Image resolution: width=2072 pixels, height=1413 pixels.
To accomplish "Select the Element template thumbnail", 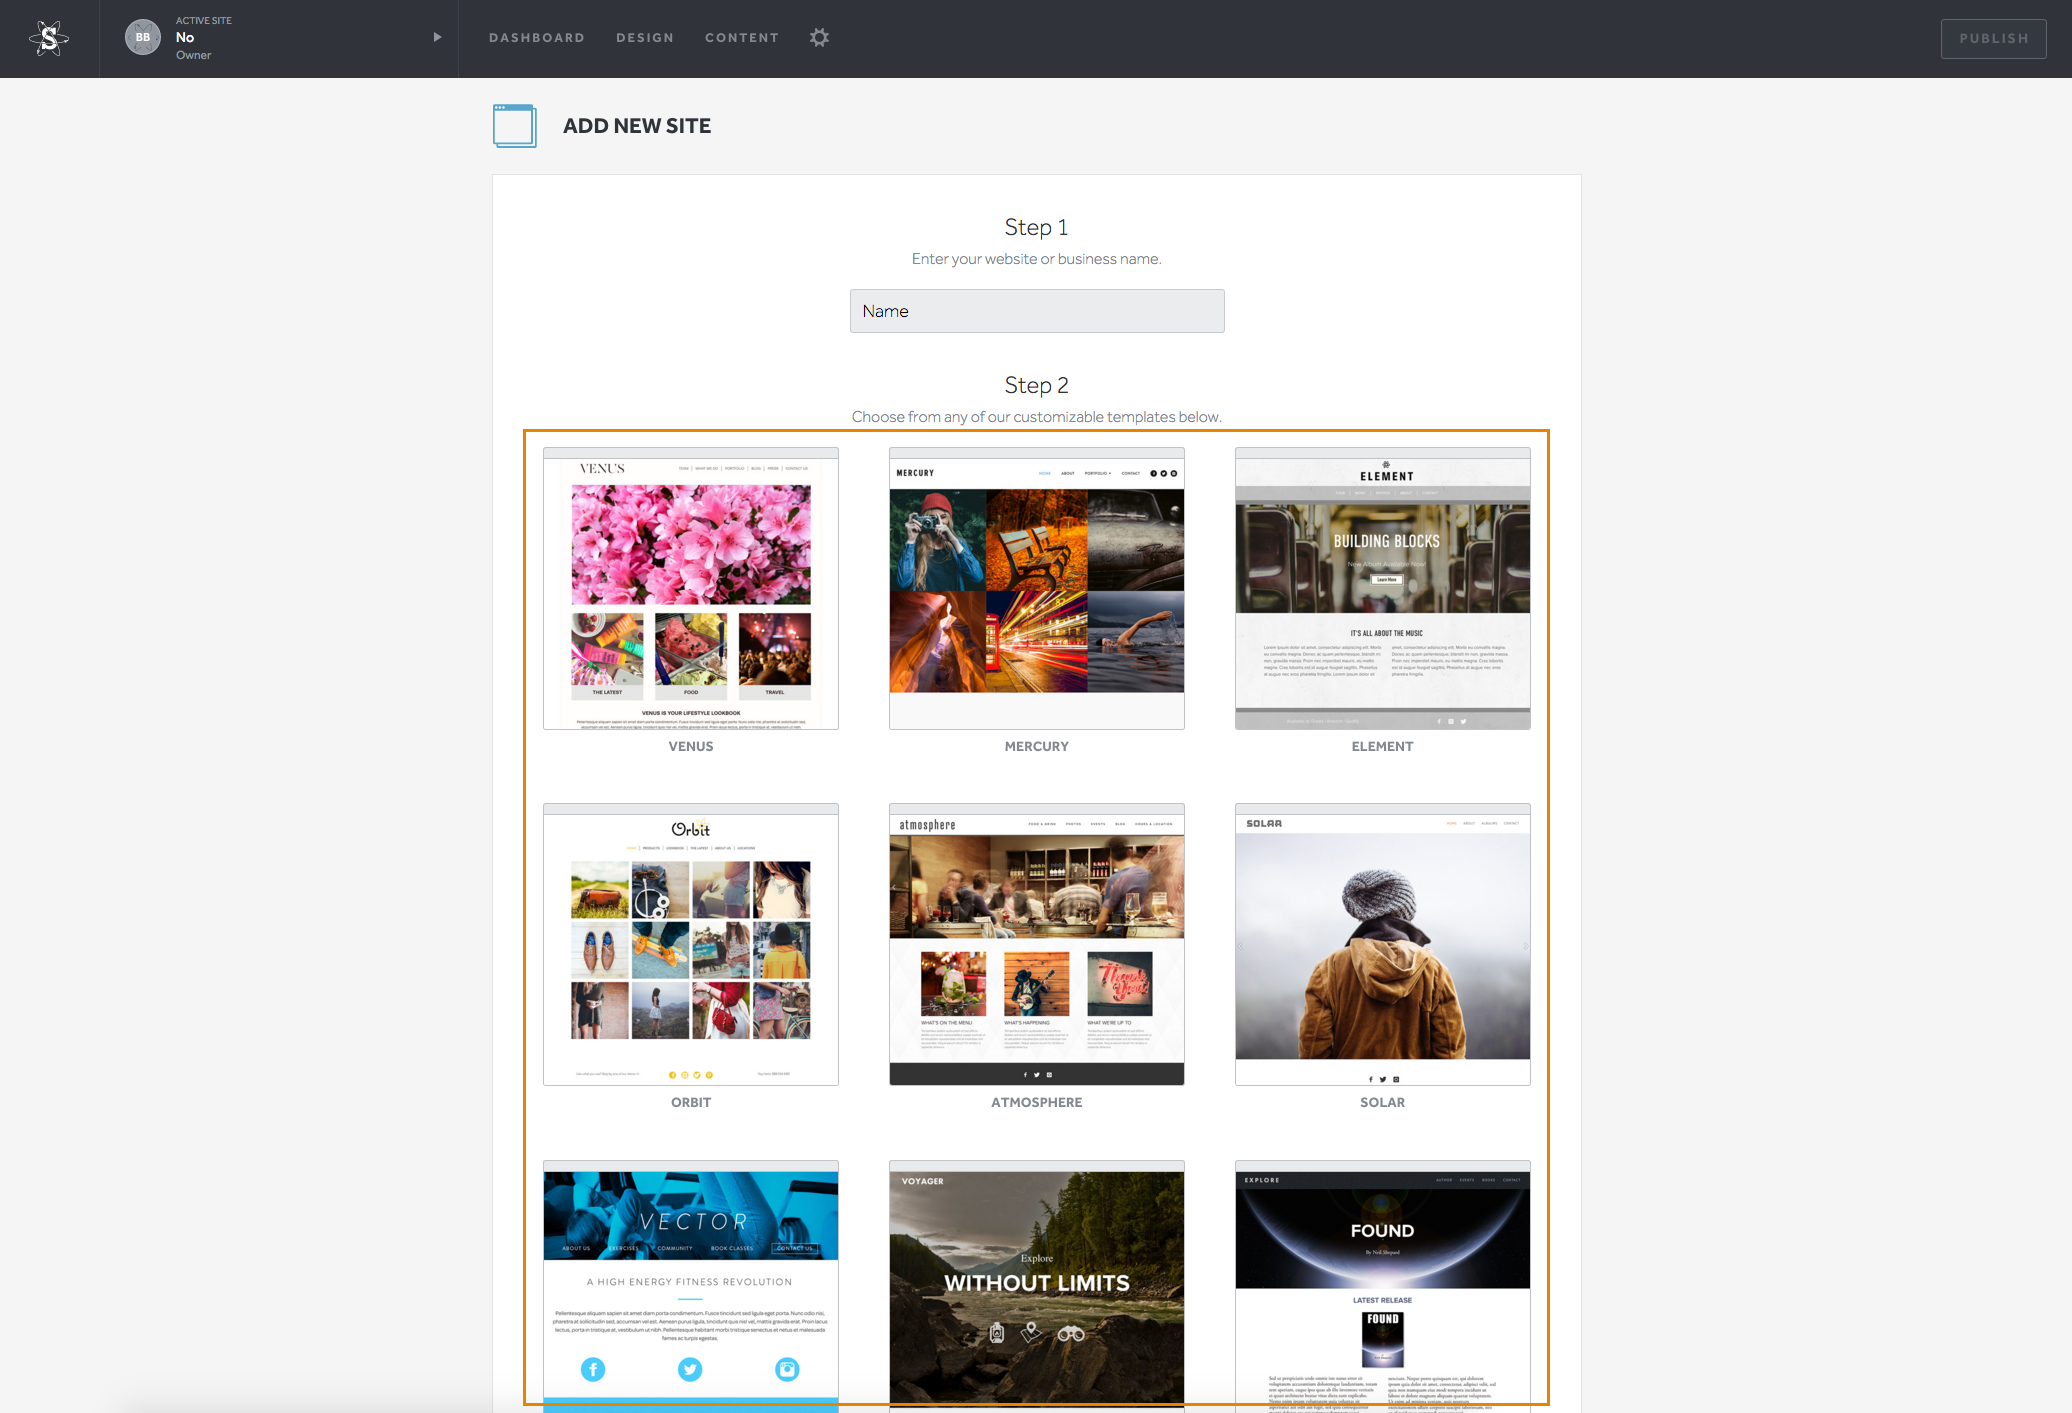I will [1383, 589].
